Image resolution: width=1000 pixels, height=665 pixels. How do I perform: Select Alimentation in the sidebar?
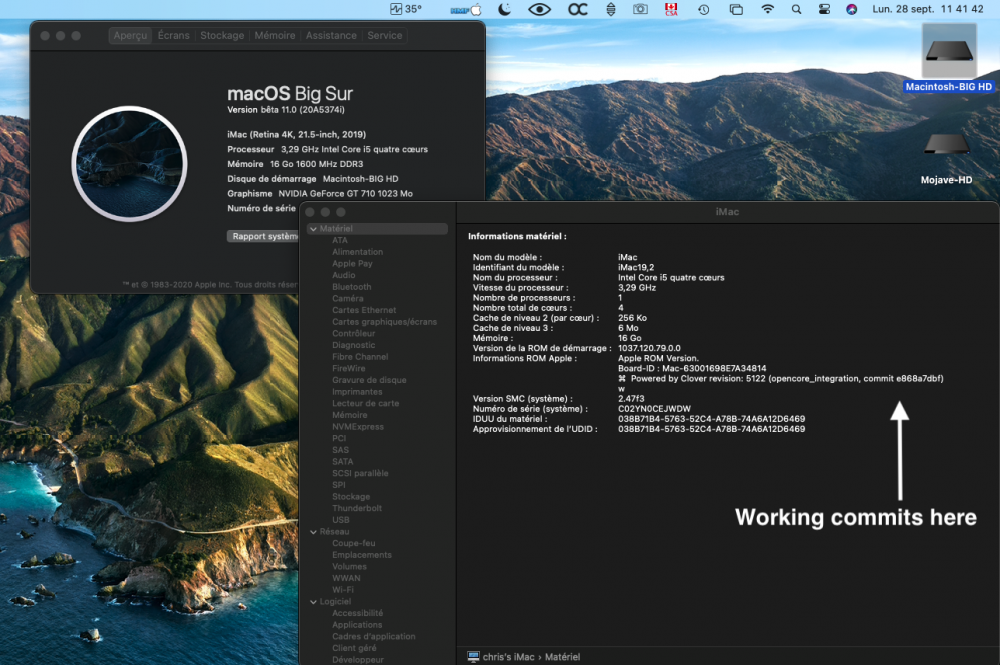357,252
